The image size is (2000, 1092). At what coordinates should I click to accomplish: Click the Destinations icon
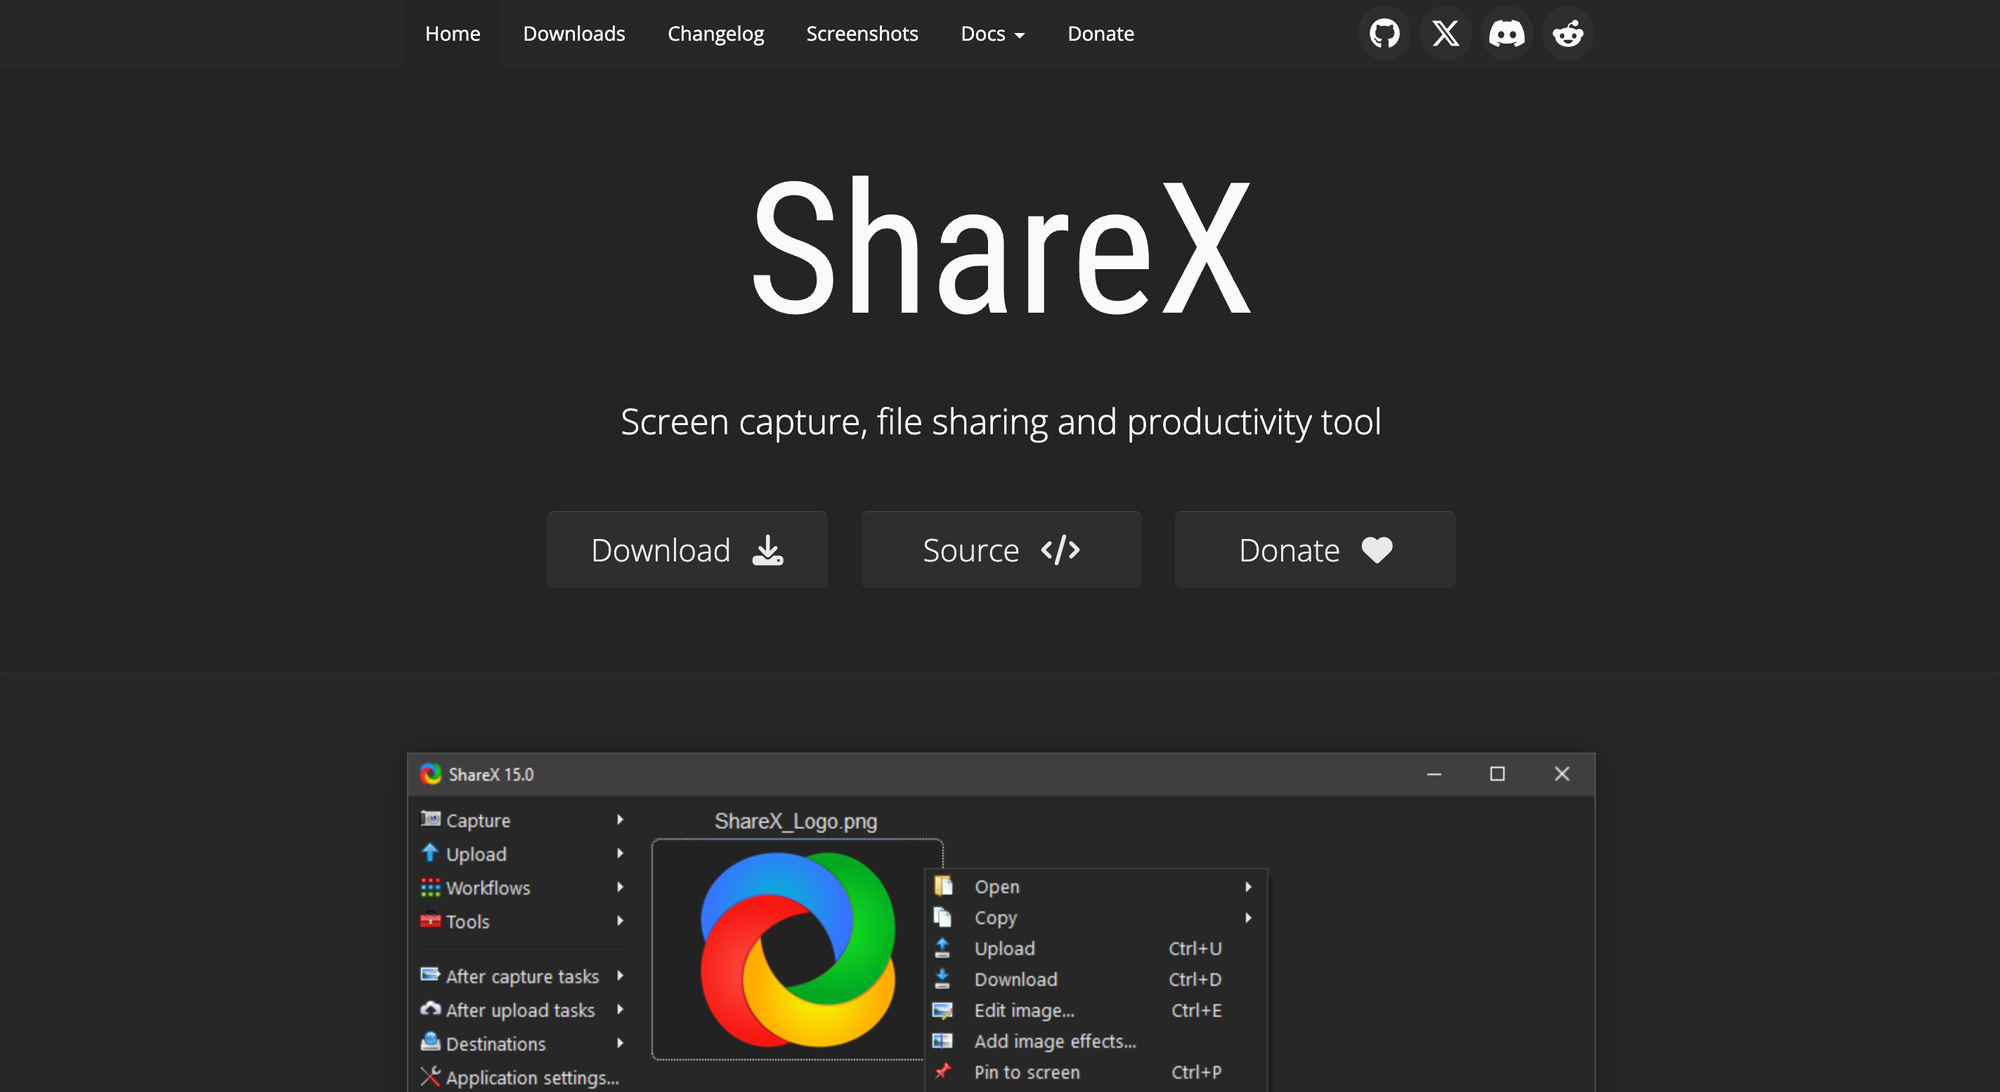(x=430, y=1042)
